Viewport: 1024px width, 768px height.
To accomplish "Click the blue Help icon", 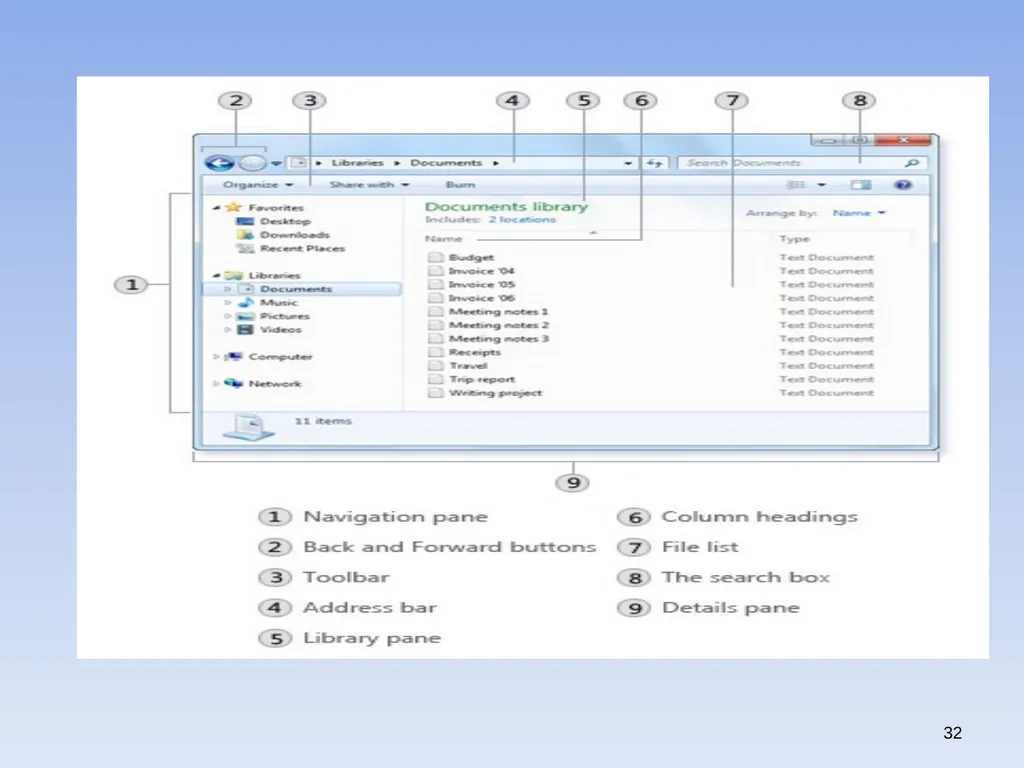I will (x=903, y=185).
